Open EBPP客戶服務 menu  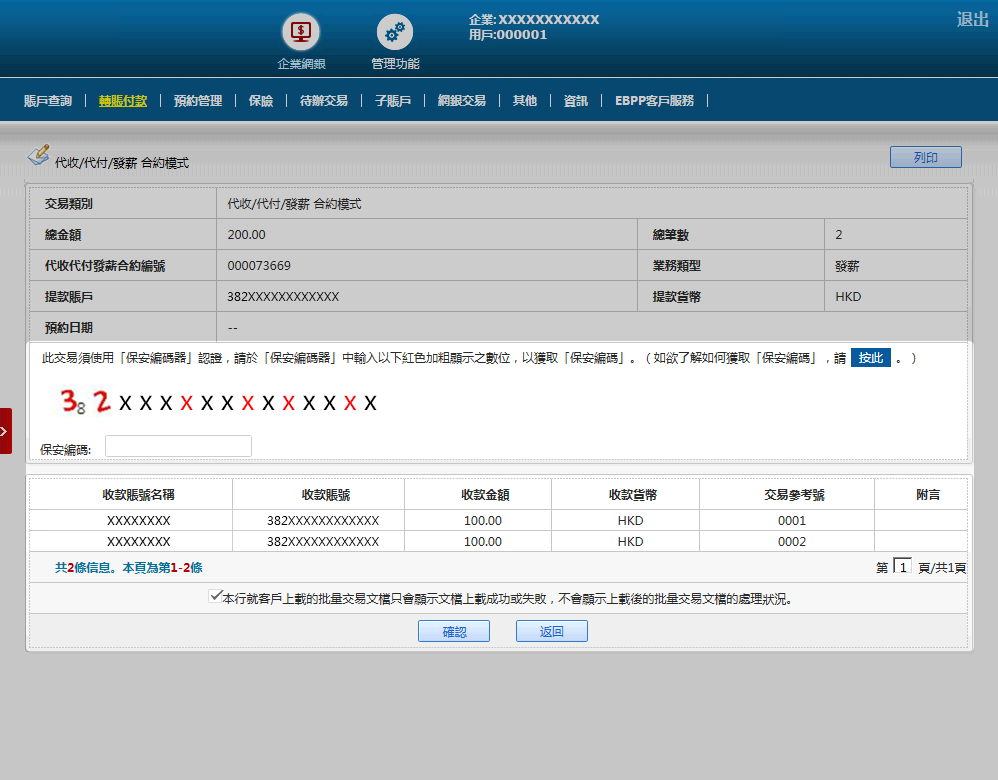[654, 101]
